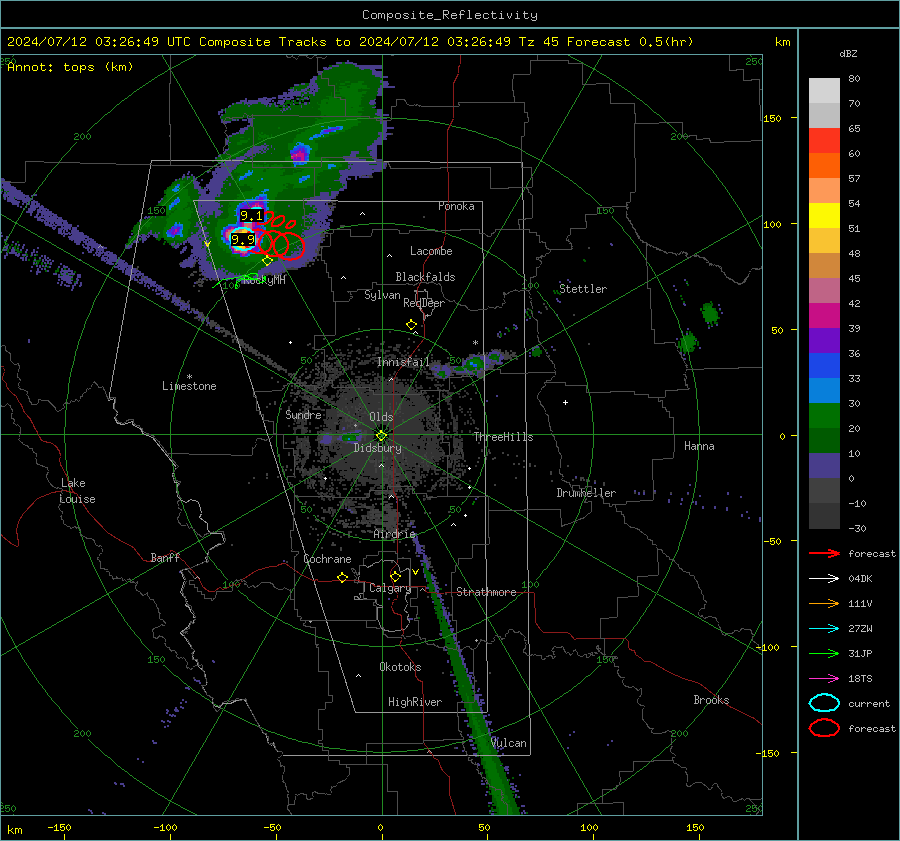This screenshot has width=900, height=841.
Task: Click the Limestone label
Action: (x=189, y=386)
